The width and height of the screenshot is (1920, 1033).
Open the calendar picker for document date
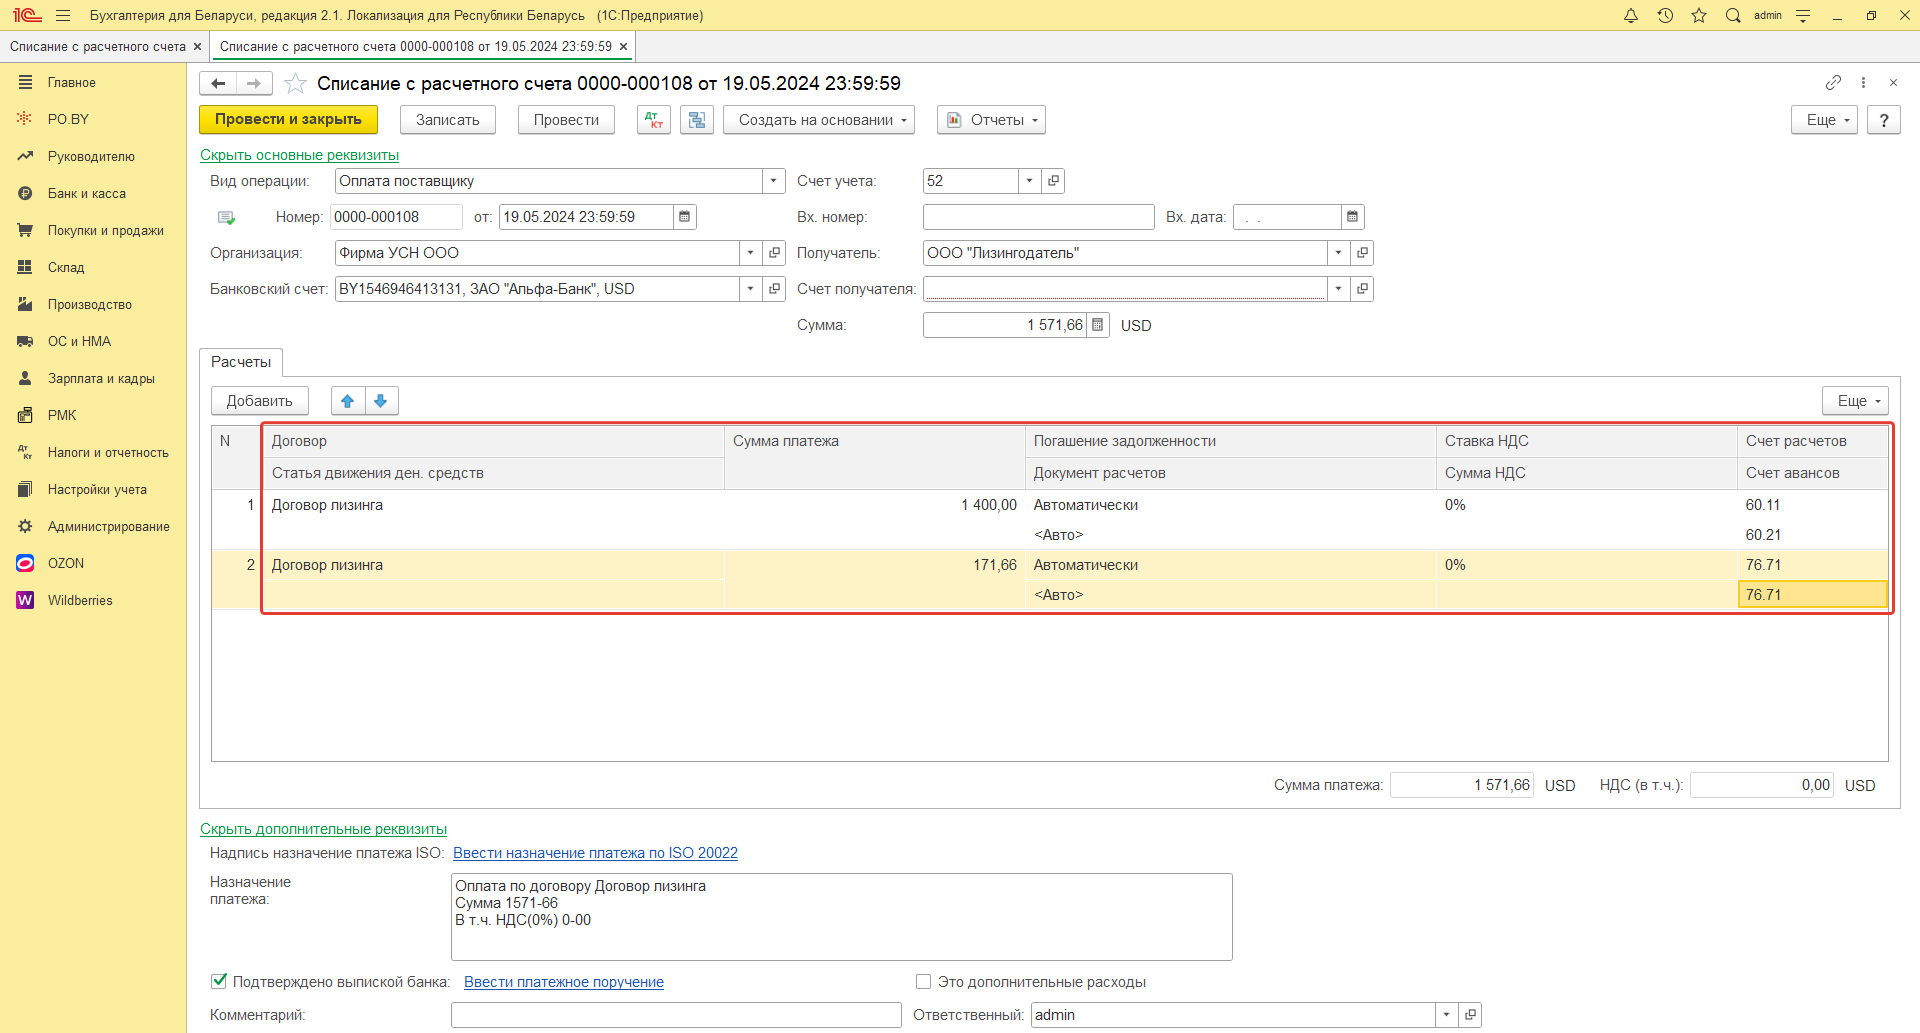coord(684,217)
